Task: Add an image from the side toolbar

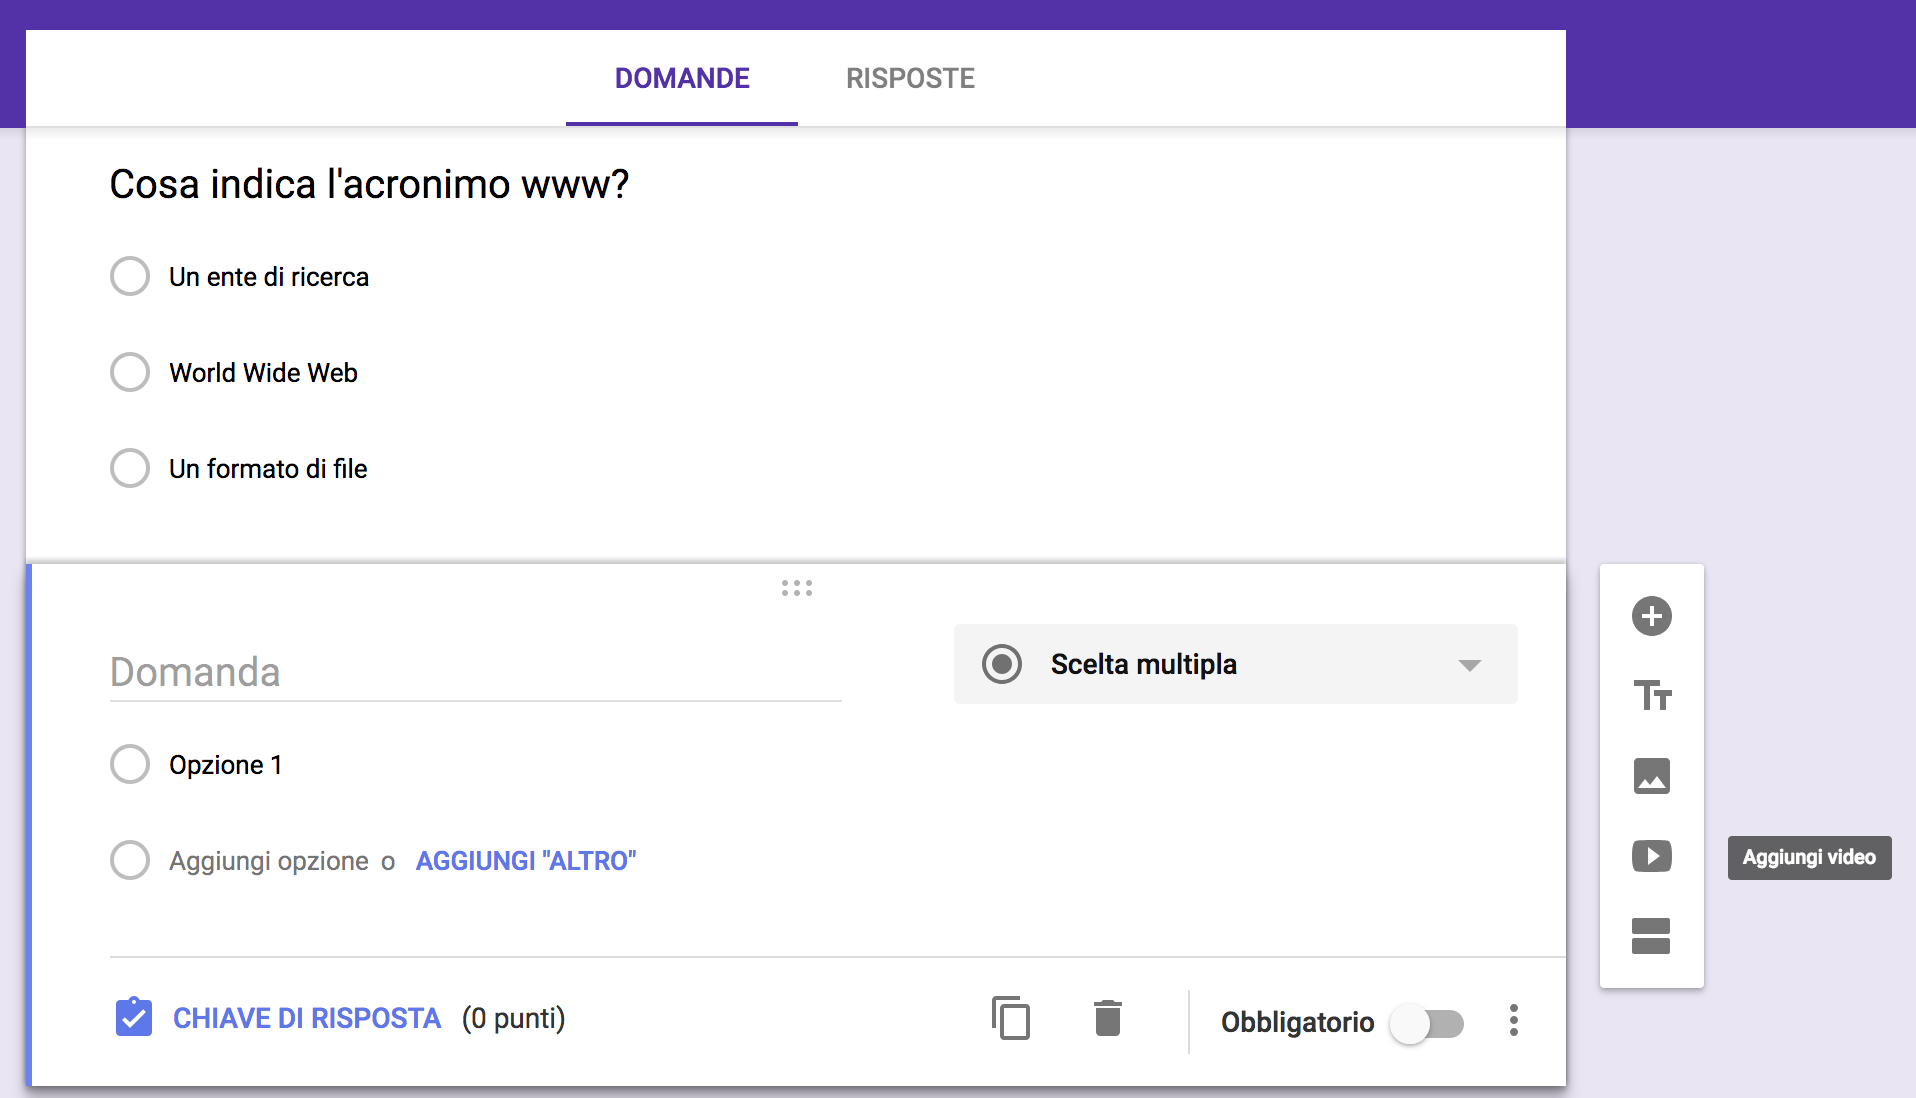Action: tap(1652, 776)
